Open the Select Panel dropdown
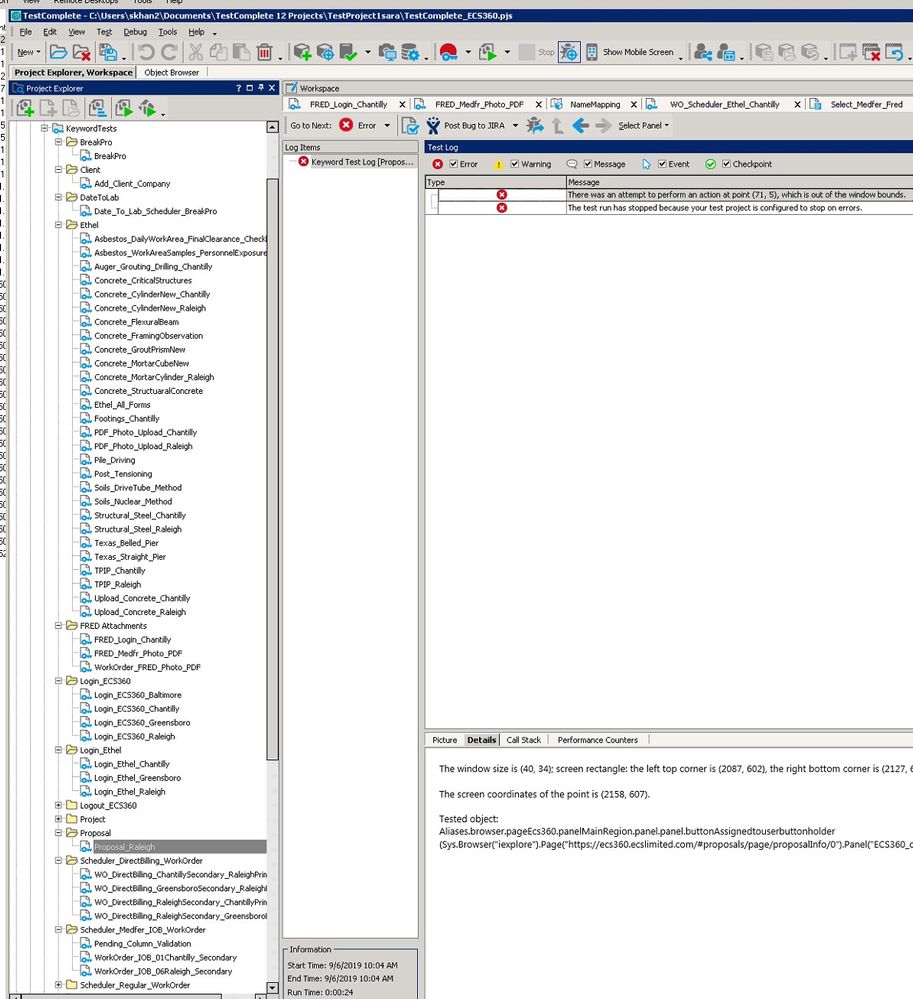913x999 pixels. (643, 126)
